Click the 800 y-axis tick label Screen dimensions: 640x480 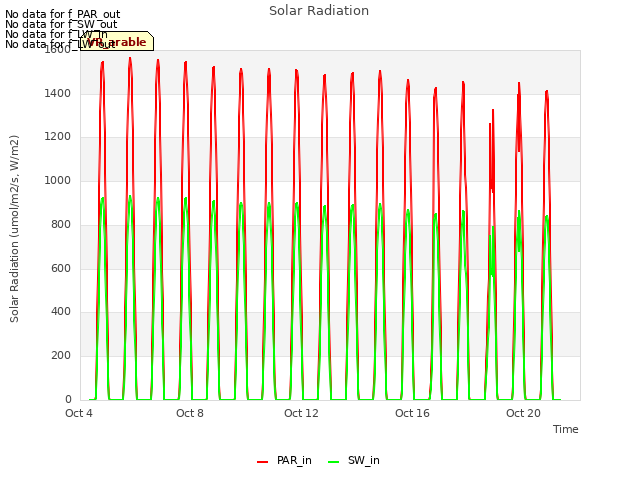click(61, 224)
